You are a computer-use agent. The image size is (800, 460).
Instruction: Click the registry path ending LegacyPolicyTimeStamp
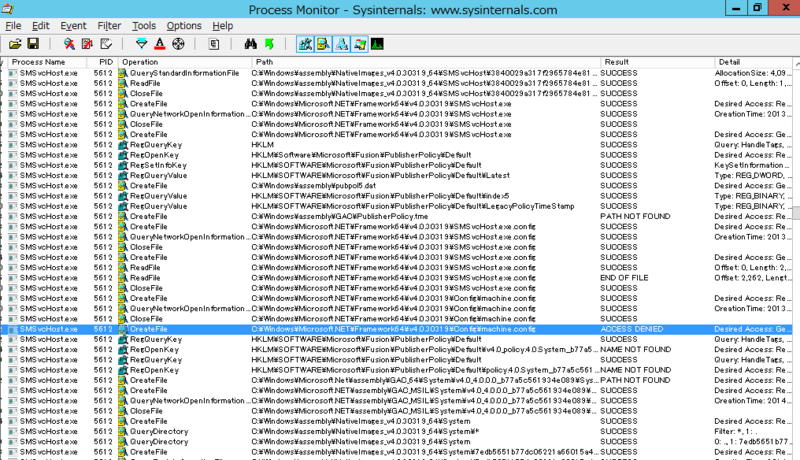pos(412,206)
